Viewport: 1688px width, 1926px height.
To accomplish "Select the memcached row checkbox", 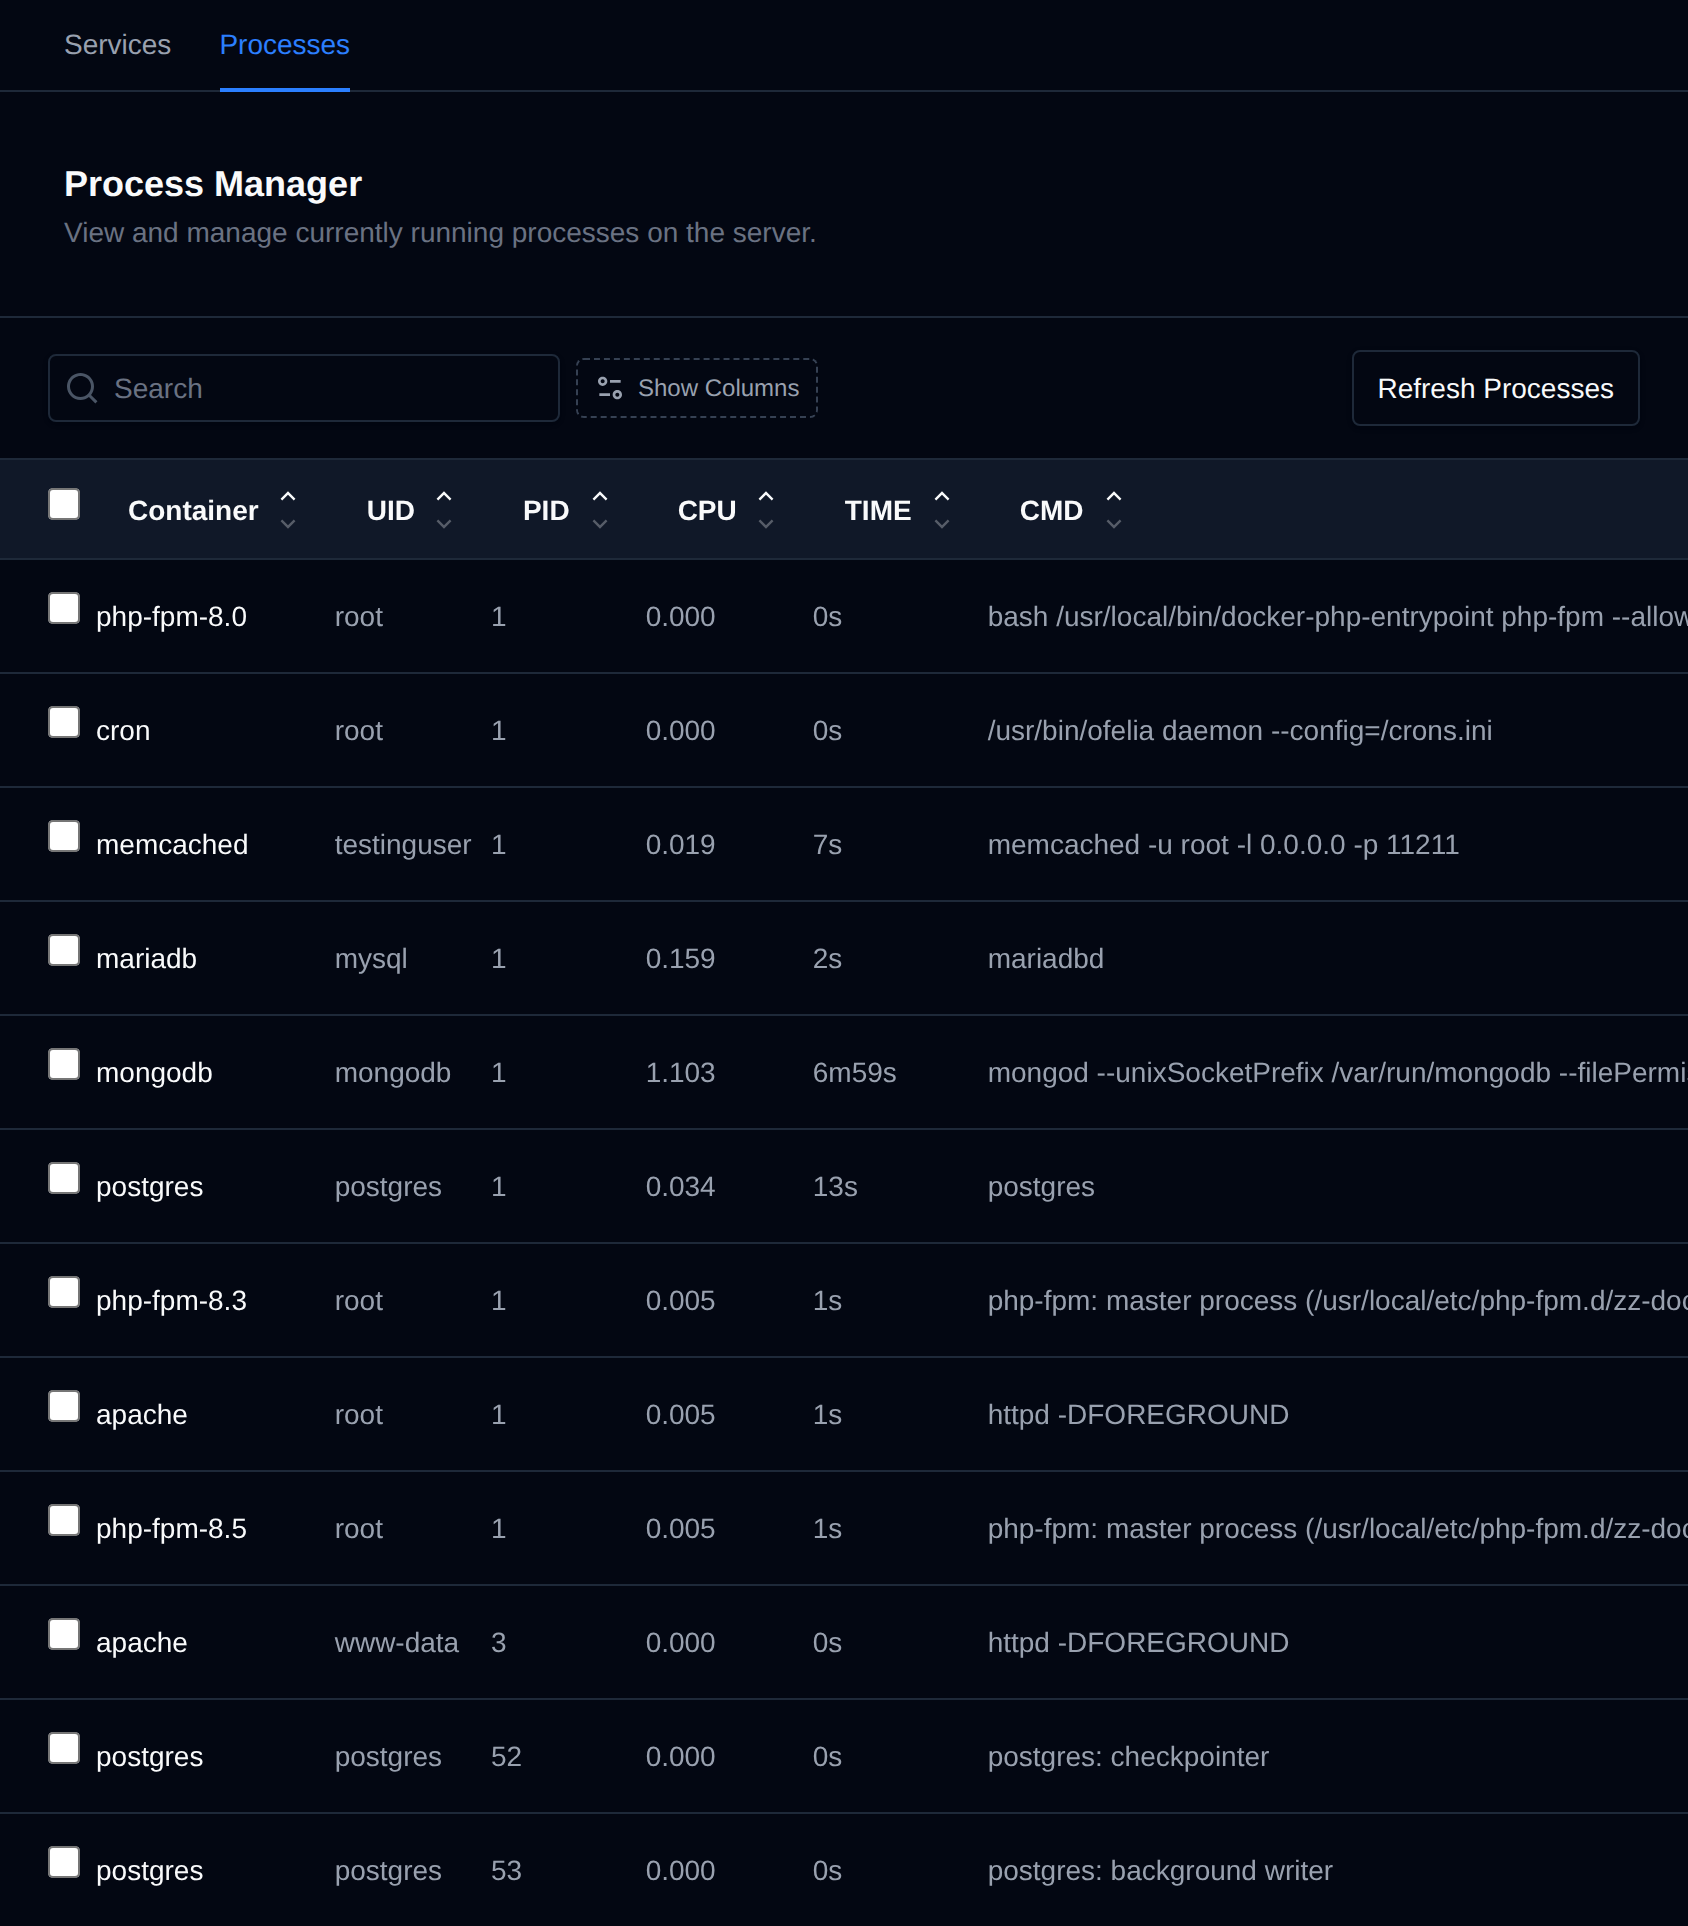I will click(x=64, y=836).
